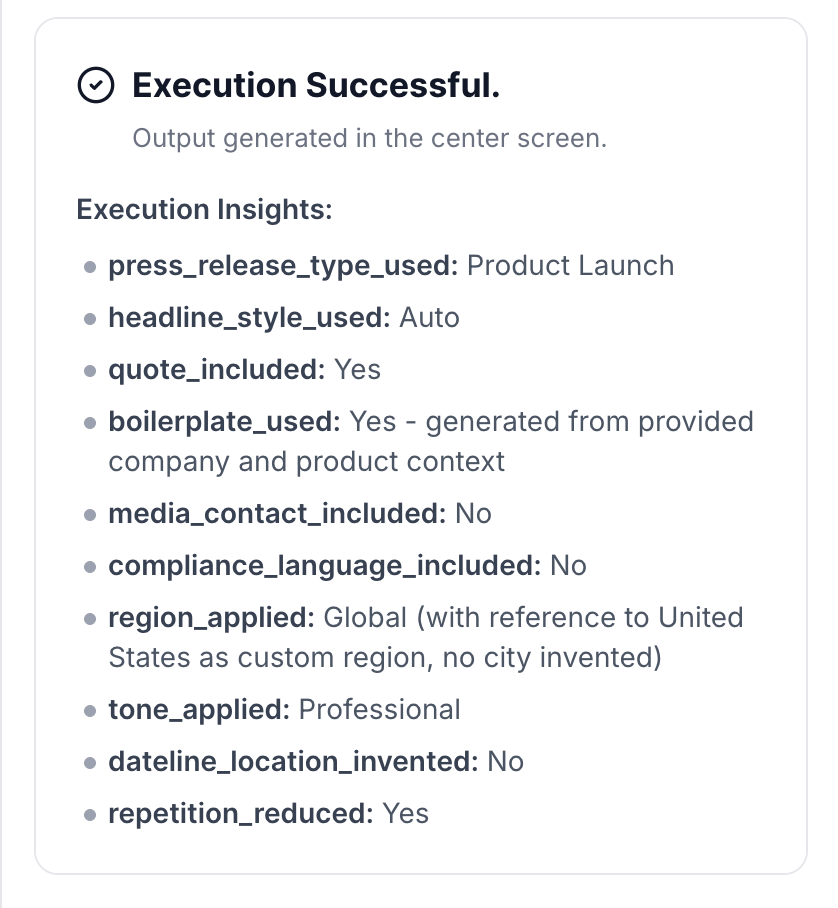Select the quote_included label
The image size is (838, 908).
217,370
